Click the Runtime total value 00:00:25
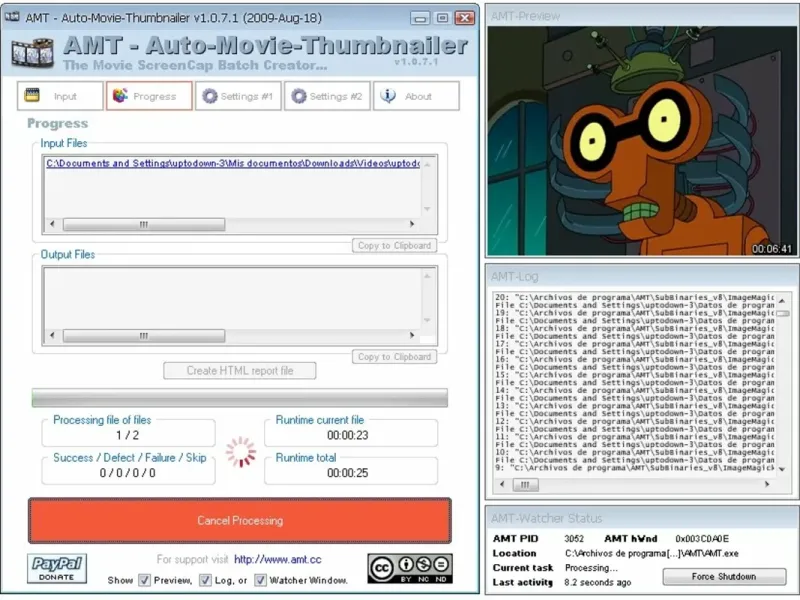 pyautogui.click(x=347, y=473)
